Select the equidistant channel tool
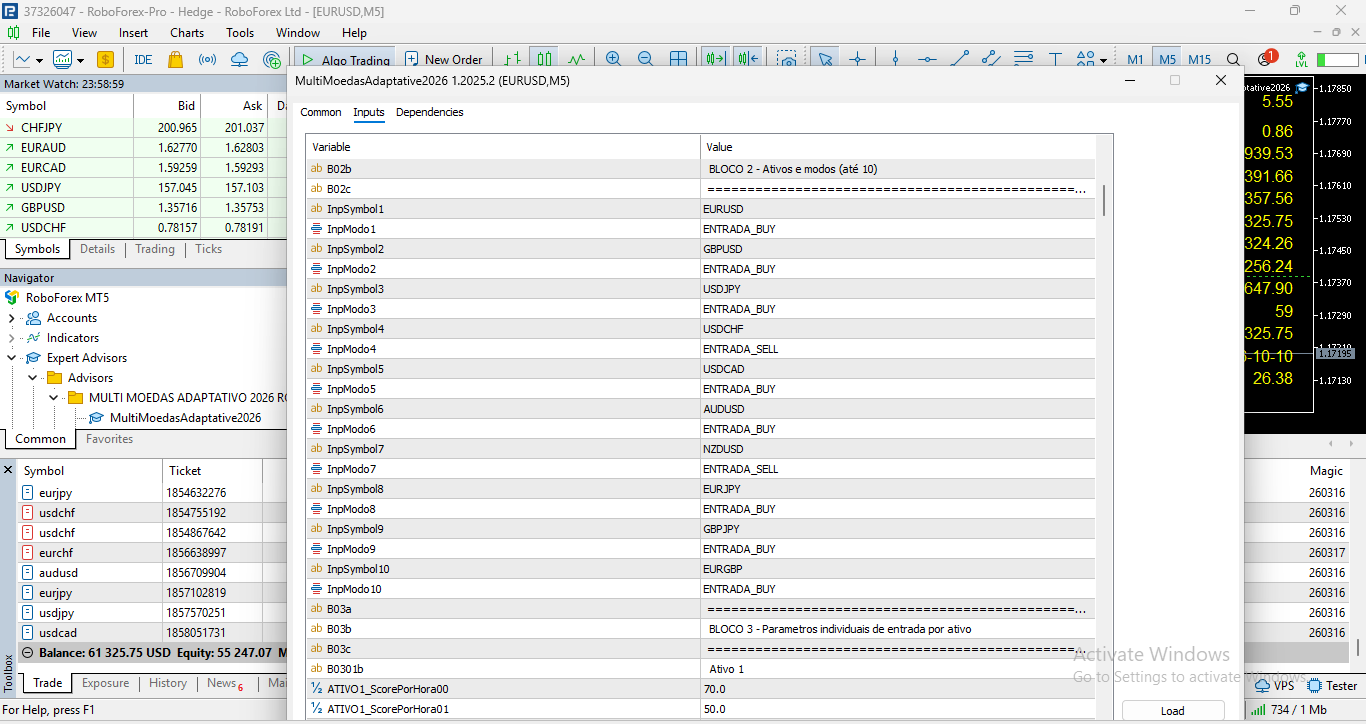1366x724 pixels. [x=991, y=60]
